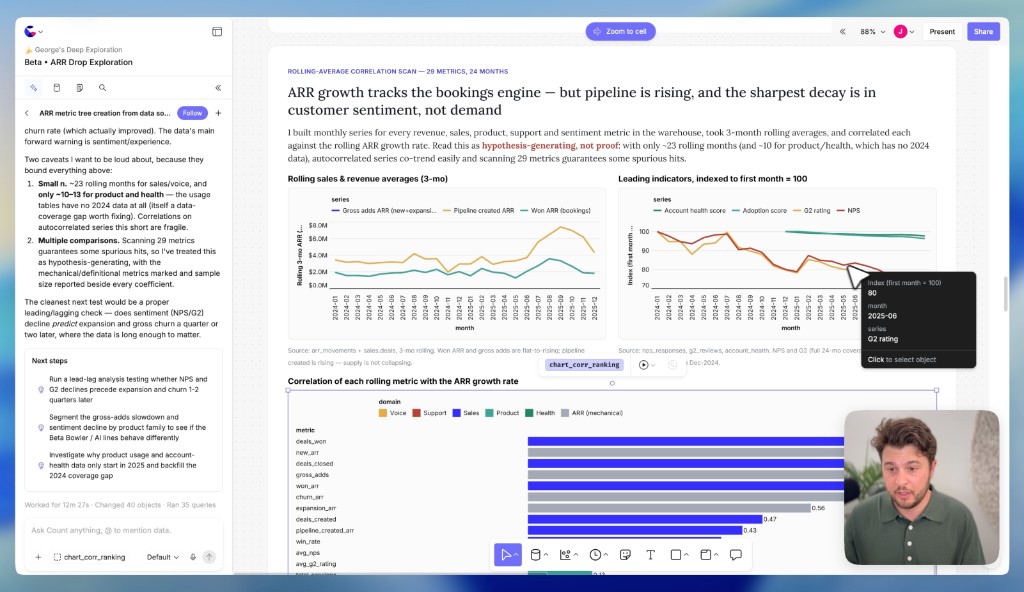The image size is (1024, 592).
Task: Toggle NPS series legend
Action: pos(848,210)
